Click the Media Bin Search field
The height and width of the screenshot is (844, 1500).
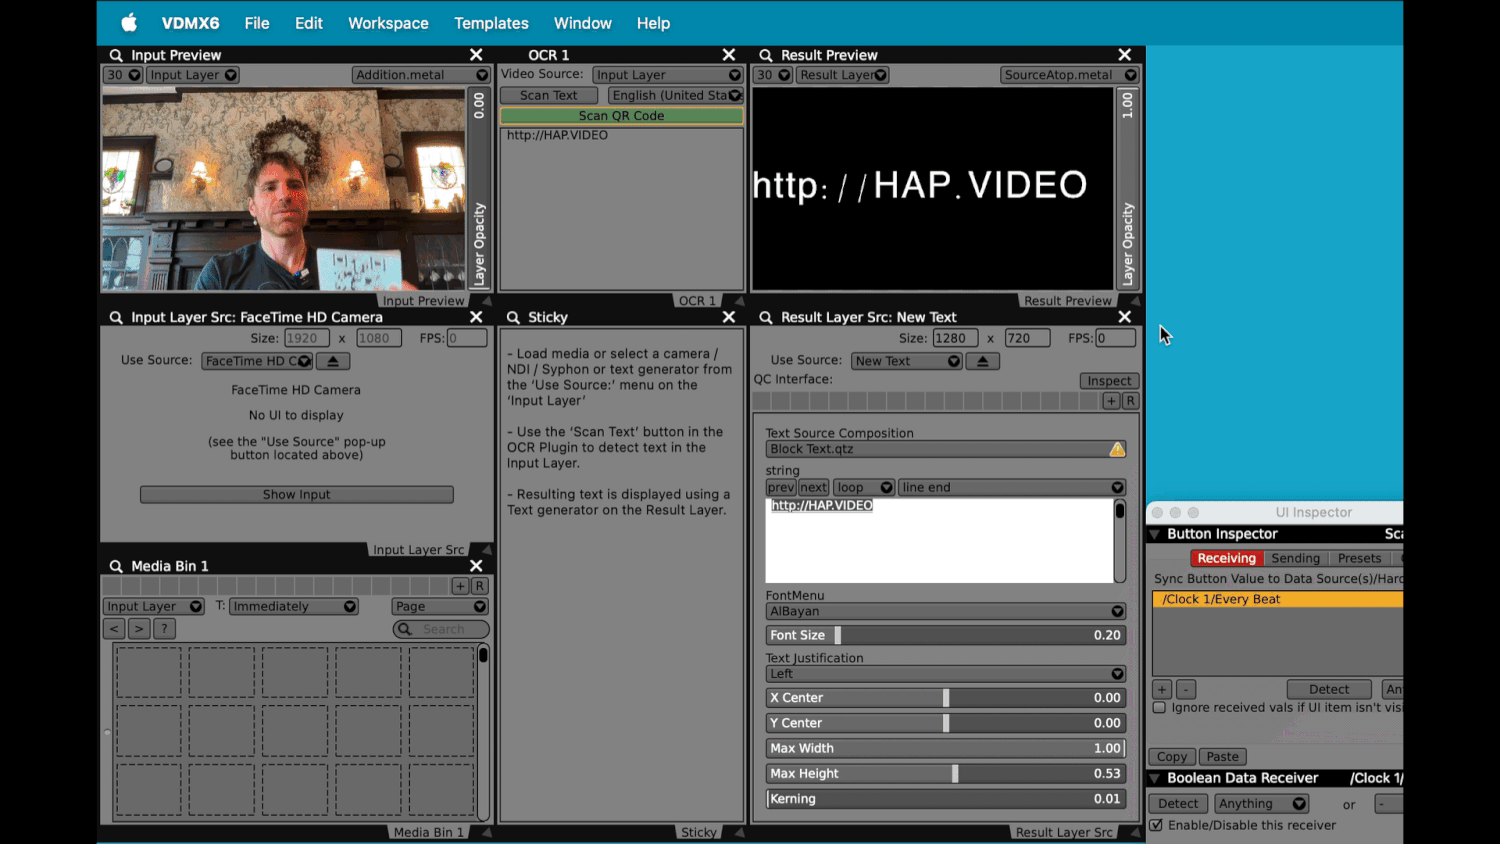pos(443,629)
